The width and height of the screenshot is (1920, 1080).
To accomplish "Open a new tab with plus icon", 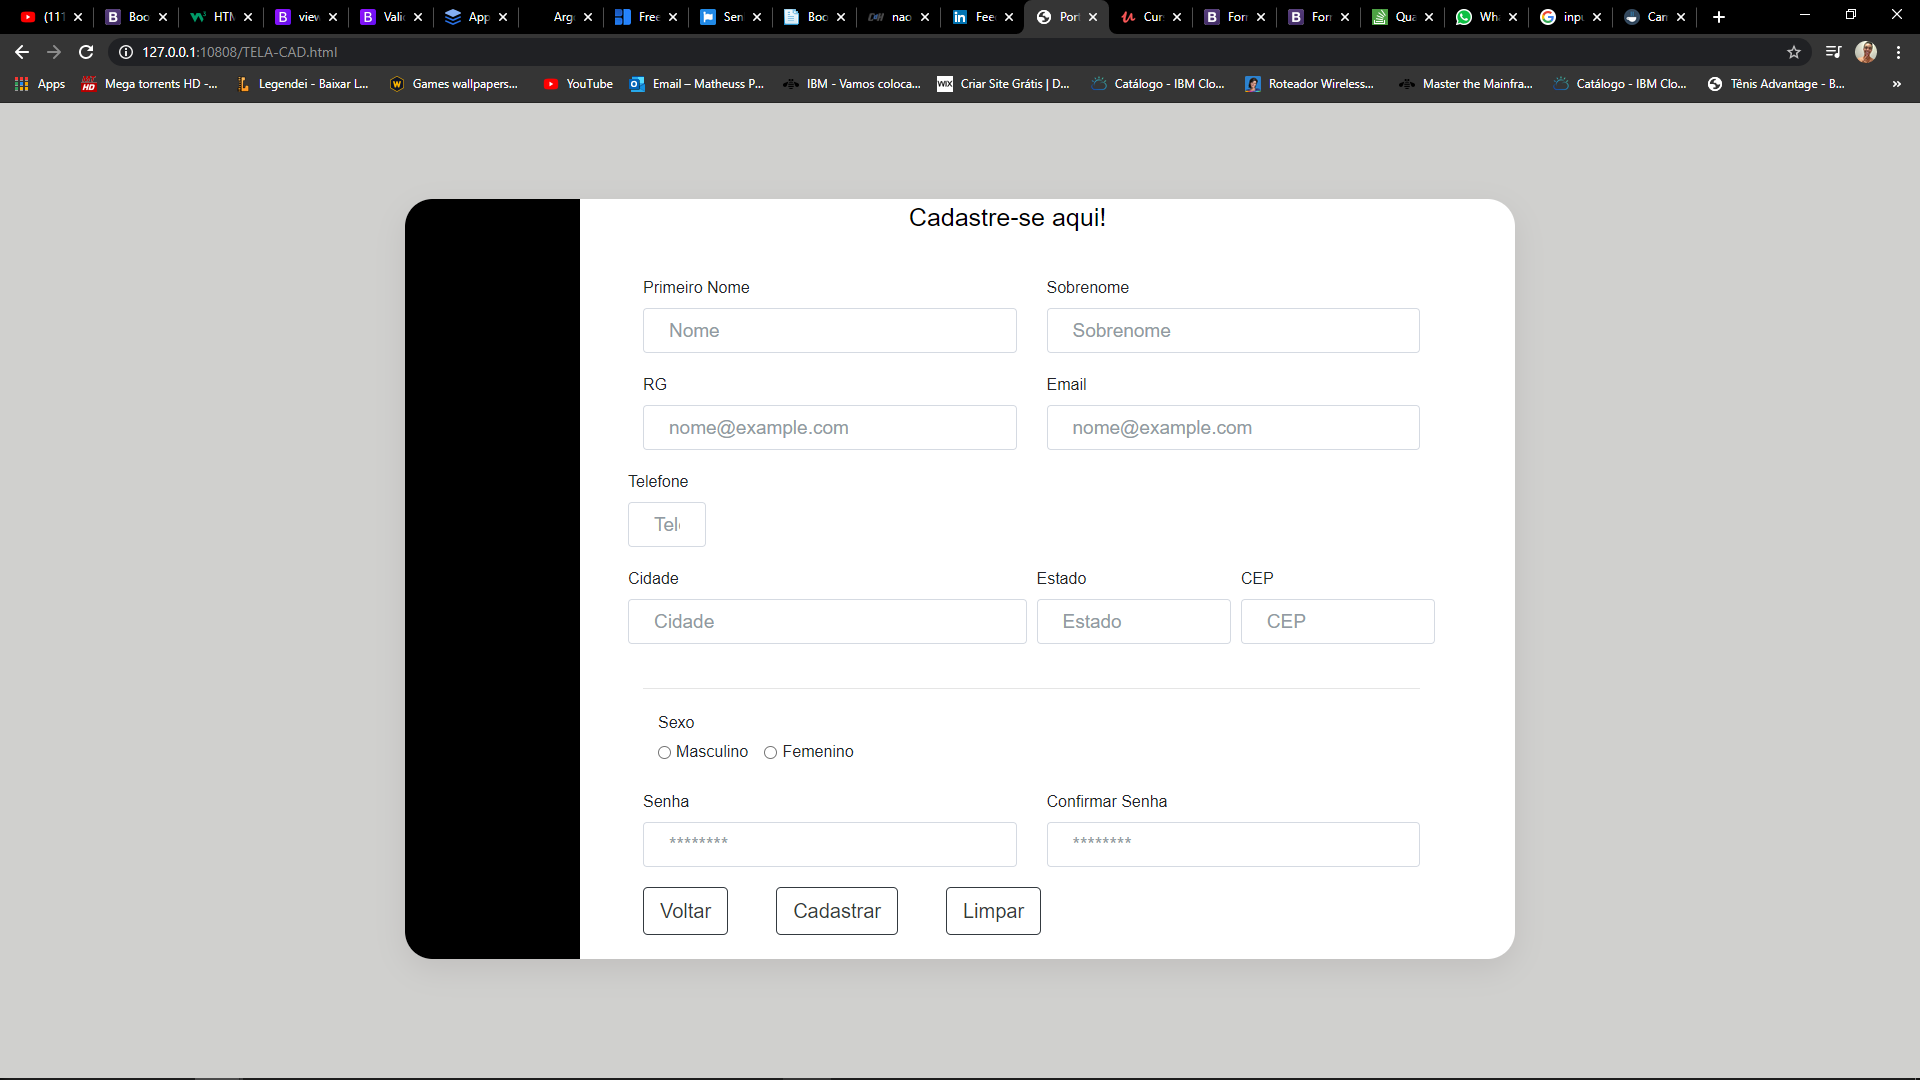I will click(x=1719, y=17).
